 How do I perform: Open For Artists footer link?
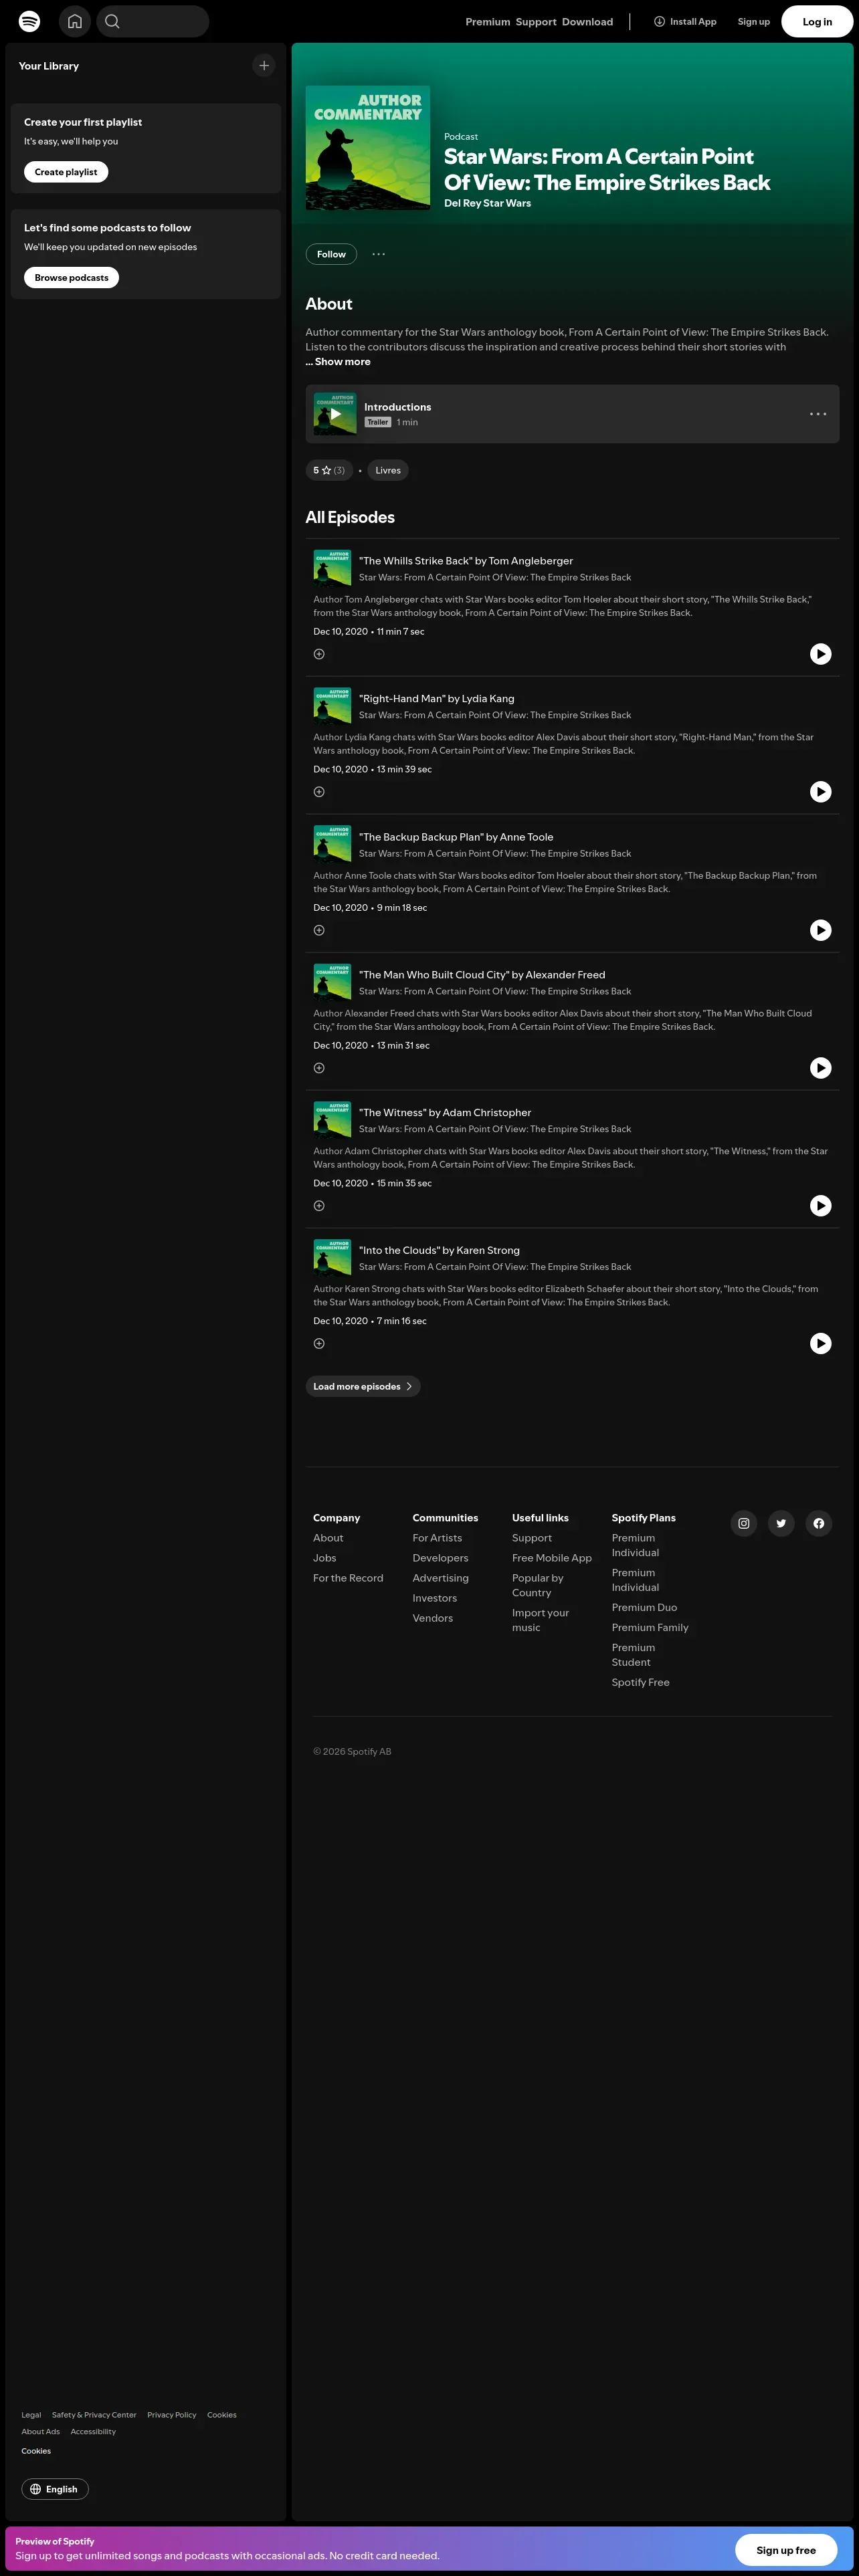437,1538
